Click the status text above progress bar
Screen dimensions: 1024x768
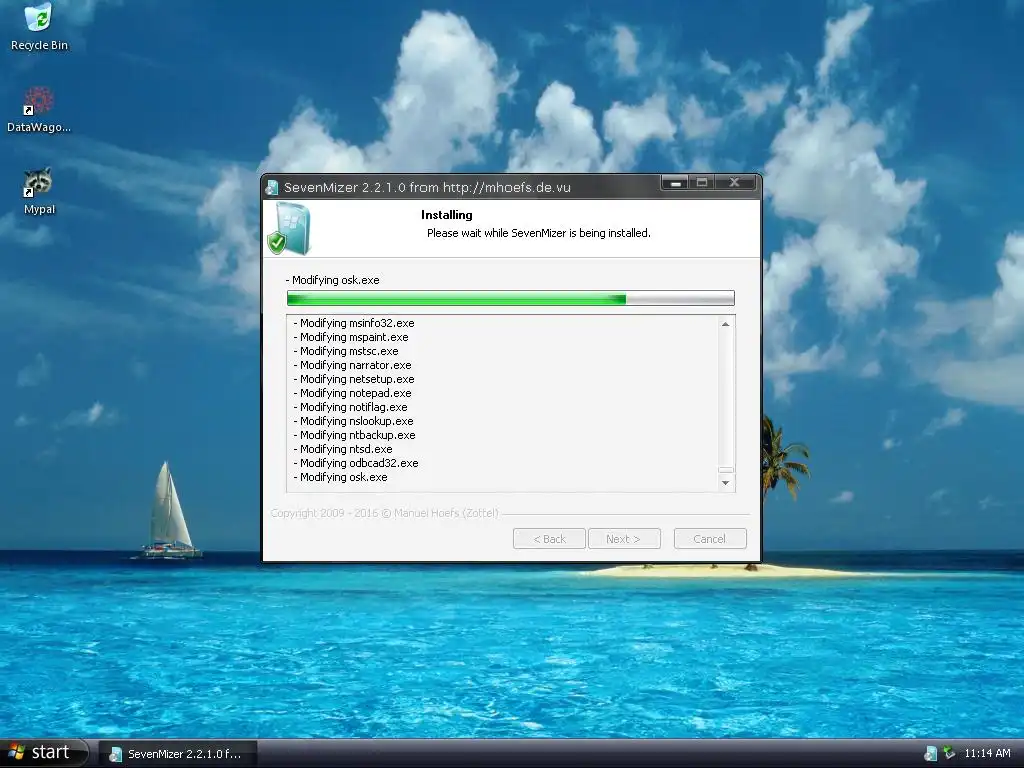click(x=332, y=280)
